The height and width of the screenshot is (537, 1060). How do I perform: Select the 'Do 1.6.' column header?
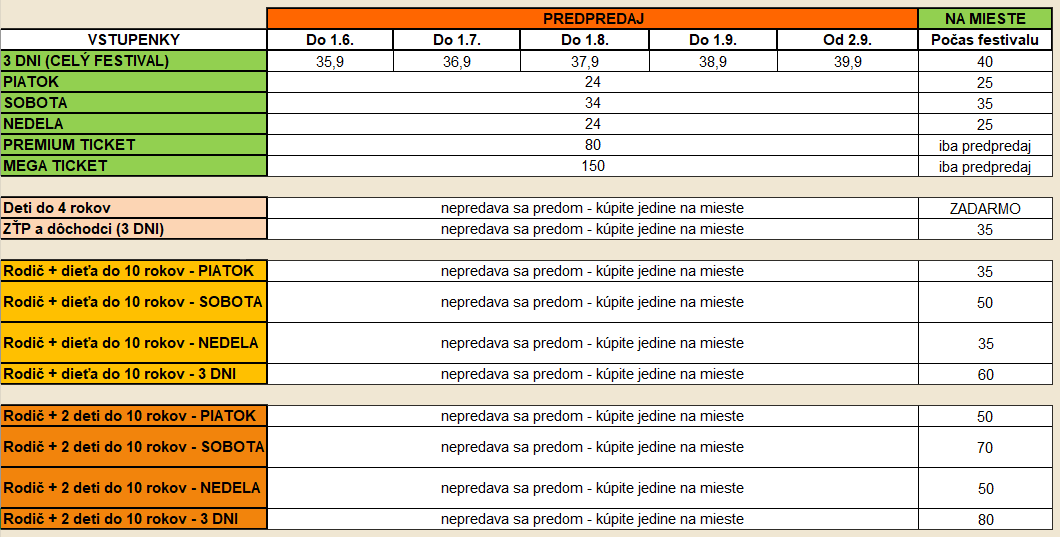pyautogui.click(x=330, y=40)
